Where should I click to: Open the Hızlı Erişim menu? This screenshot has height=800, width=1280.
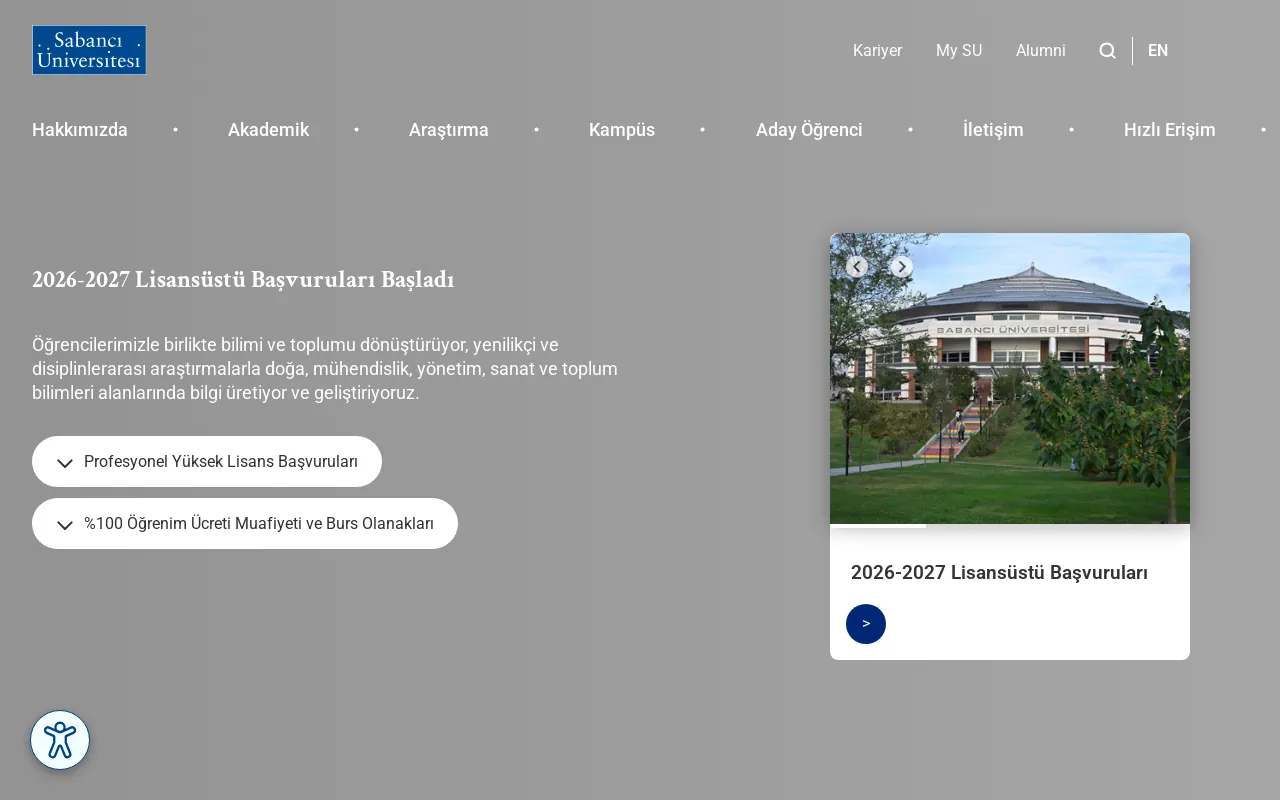pyautogui.click(x=1170, y=130)
